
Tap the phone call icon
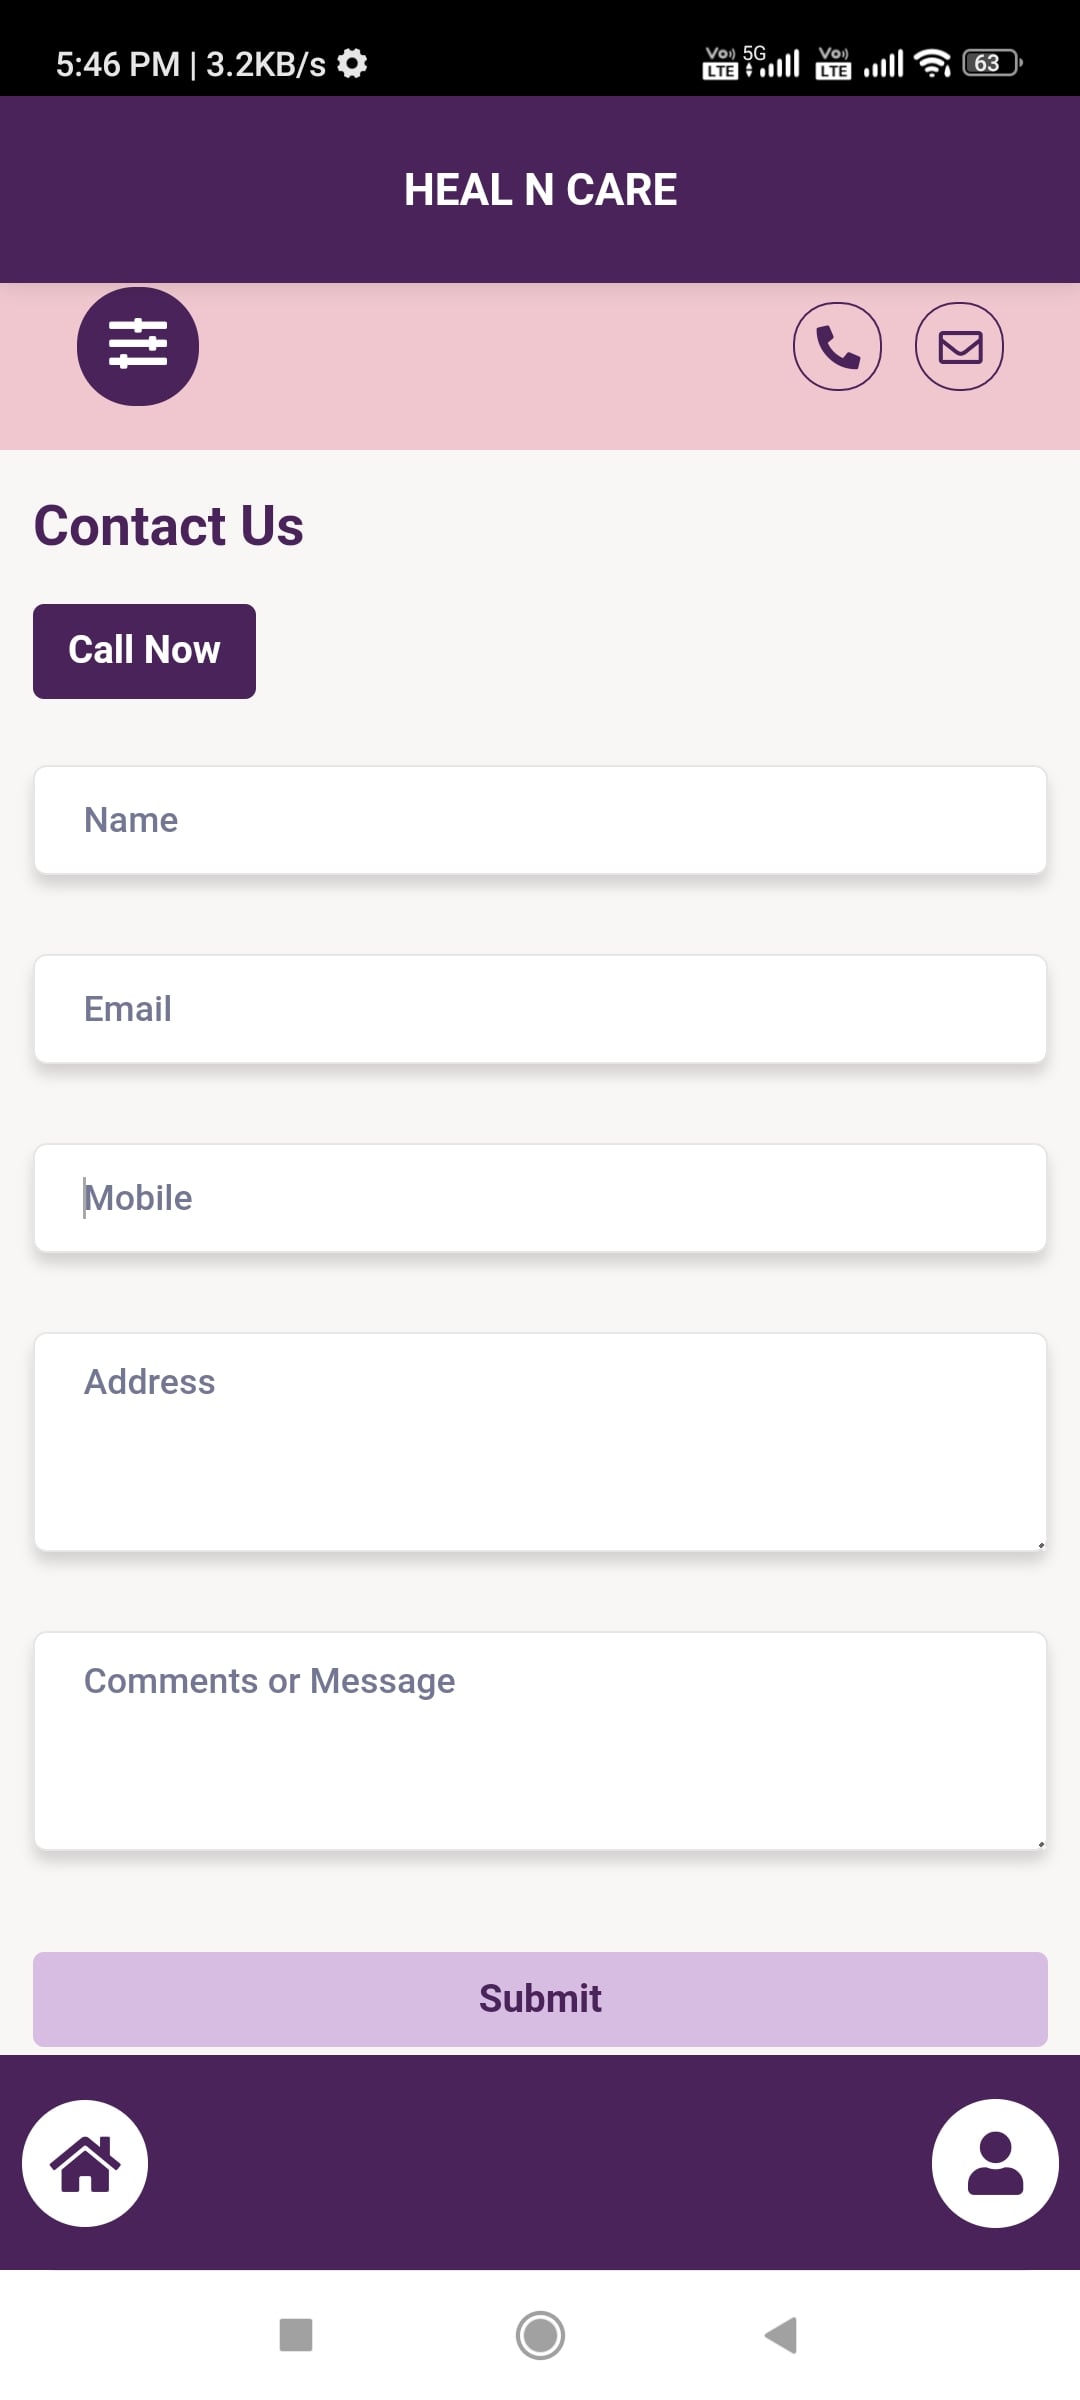837,346
